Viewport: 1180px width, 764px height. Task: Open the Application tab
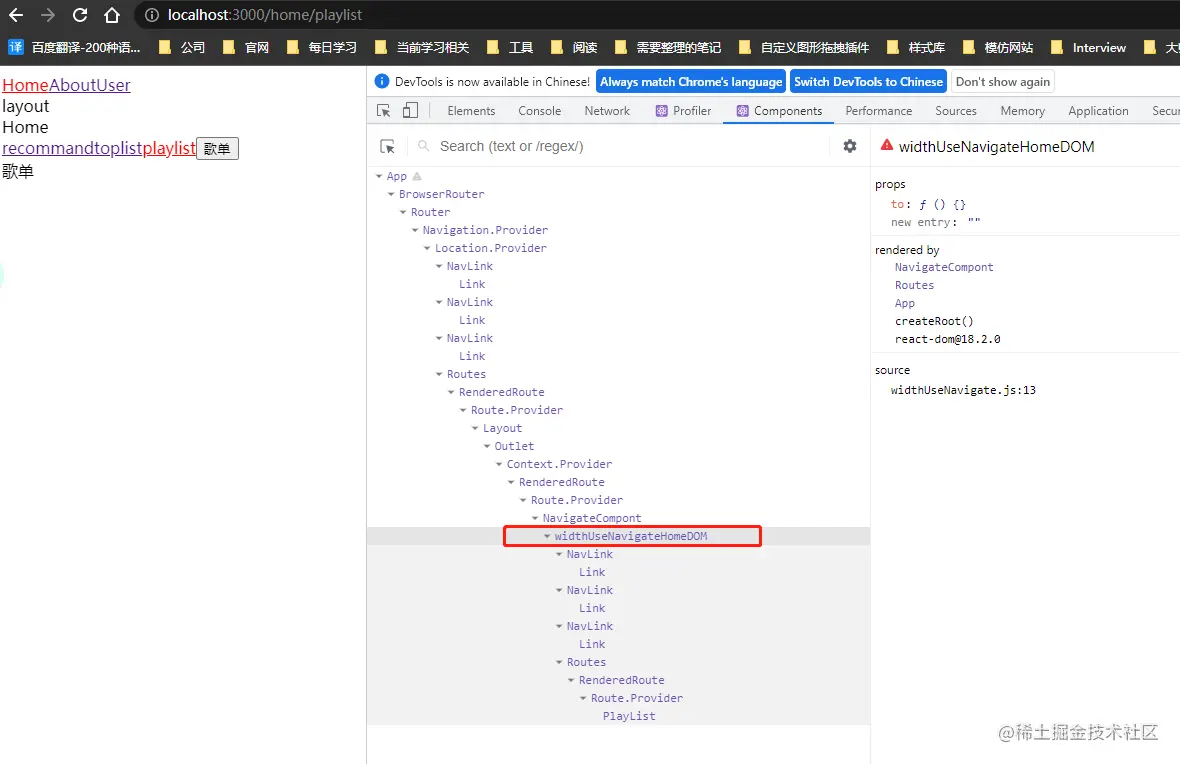click(1098, 111)
